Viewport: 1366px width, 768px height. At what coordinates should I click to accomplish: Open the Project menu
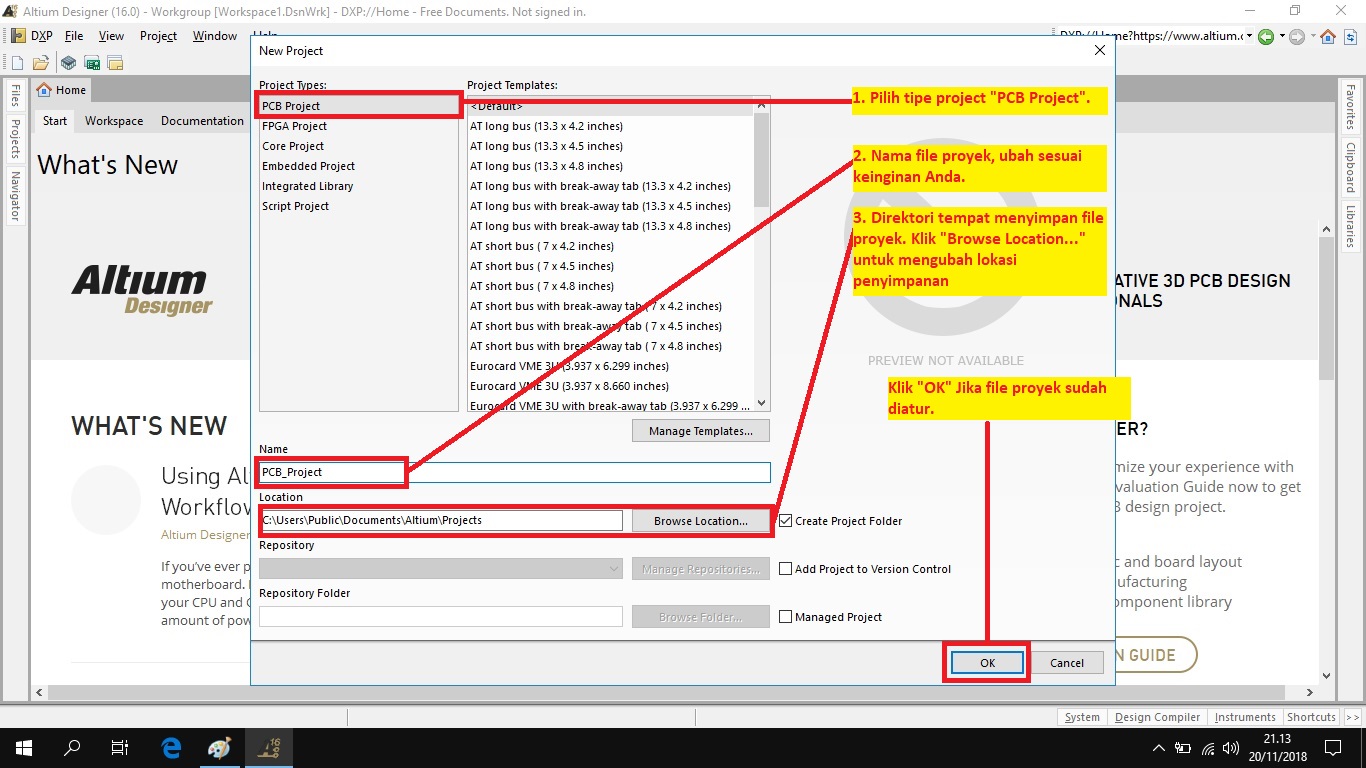(x=158, y=36)
